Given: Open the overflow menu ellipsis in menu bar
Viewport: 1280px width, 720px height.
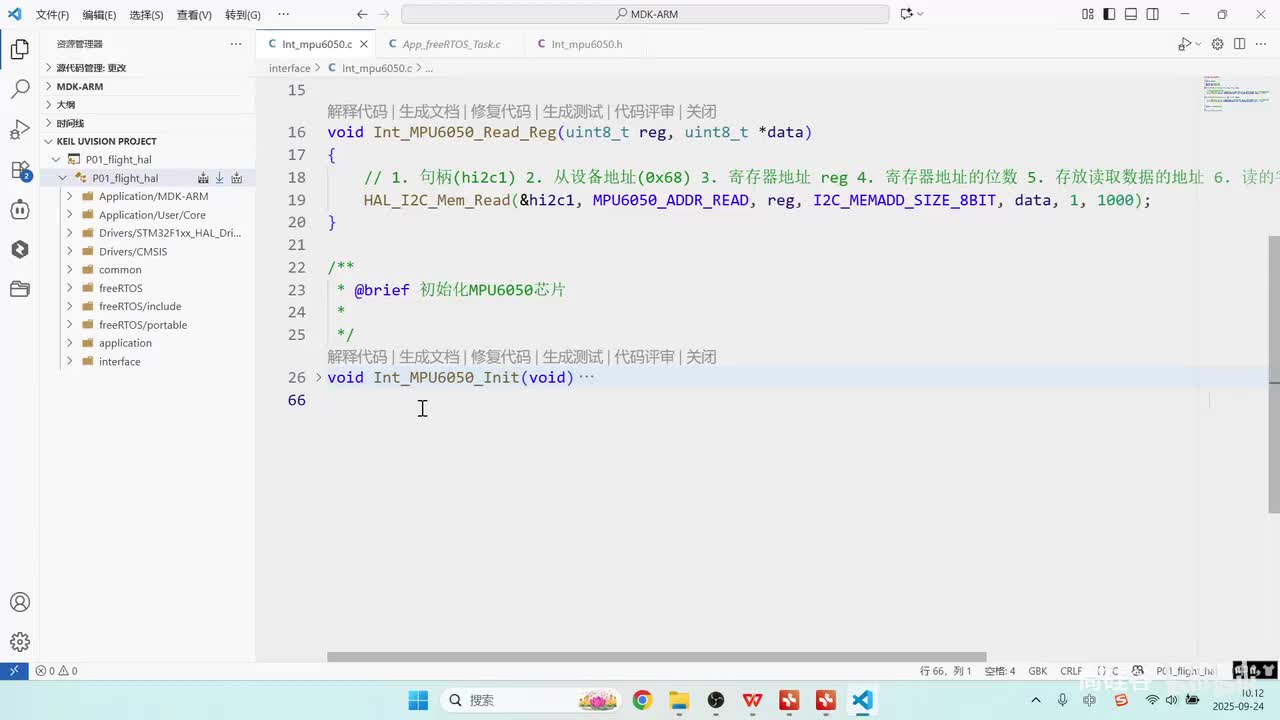Looking at the screenshot, I should click(x=283, y=15).
